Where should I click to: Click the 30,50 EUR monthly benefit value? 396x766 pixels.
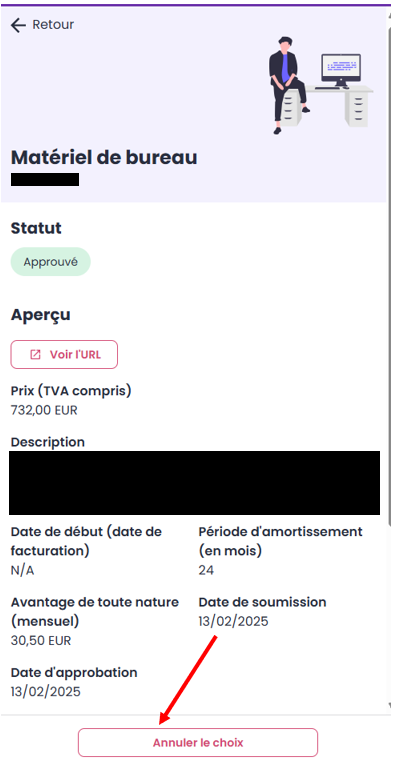(41, 640)
